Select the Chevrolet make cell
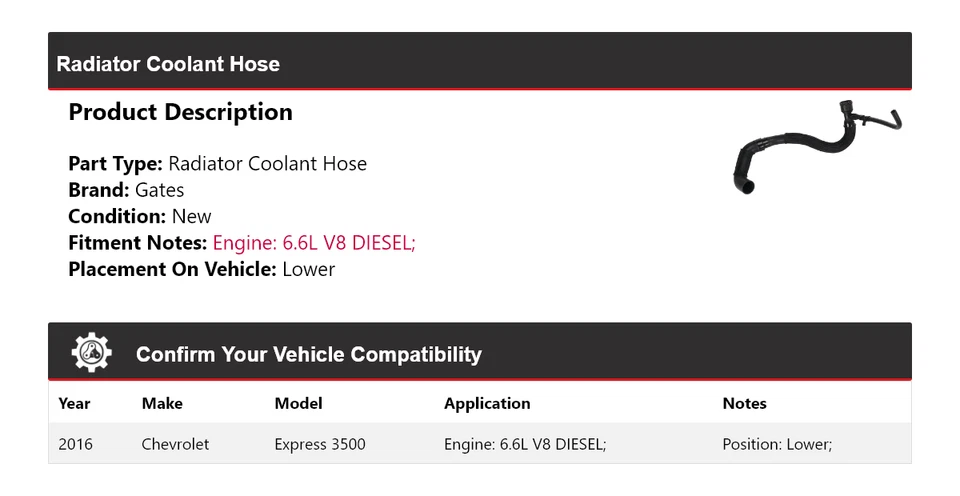This screenshot has height=496, width=960. (x=175, y=444)
